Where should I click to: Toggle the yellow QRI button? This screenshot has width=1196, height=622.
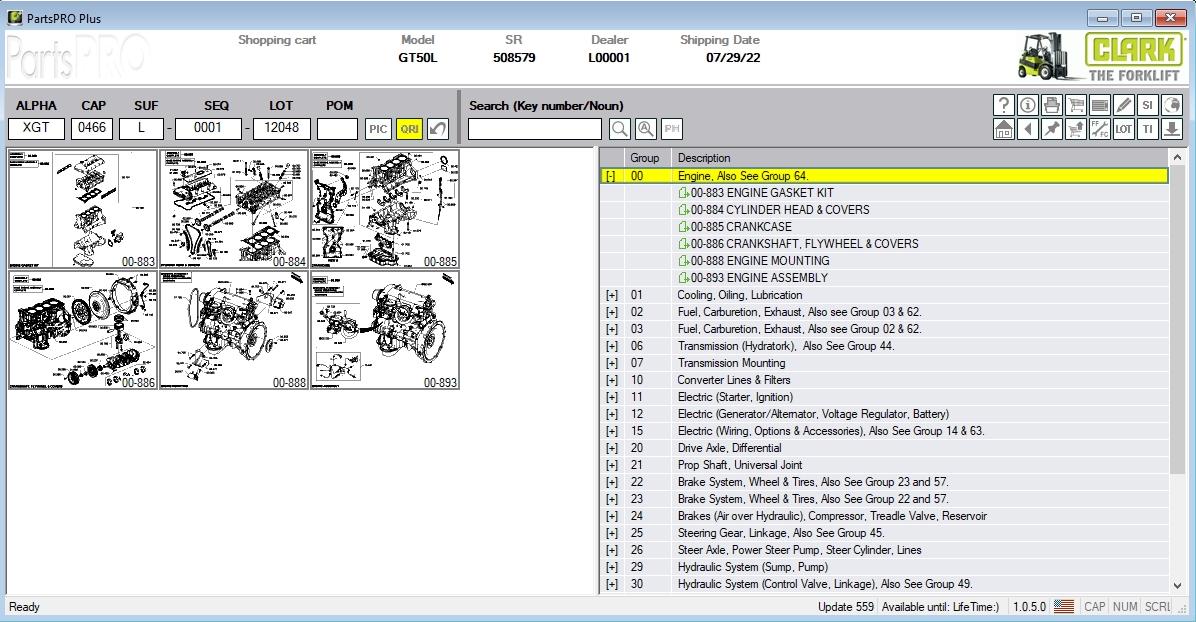pos(409,129)
